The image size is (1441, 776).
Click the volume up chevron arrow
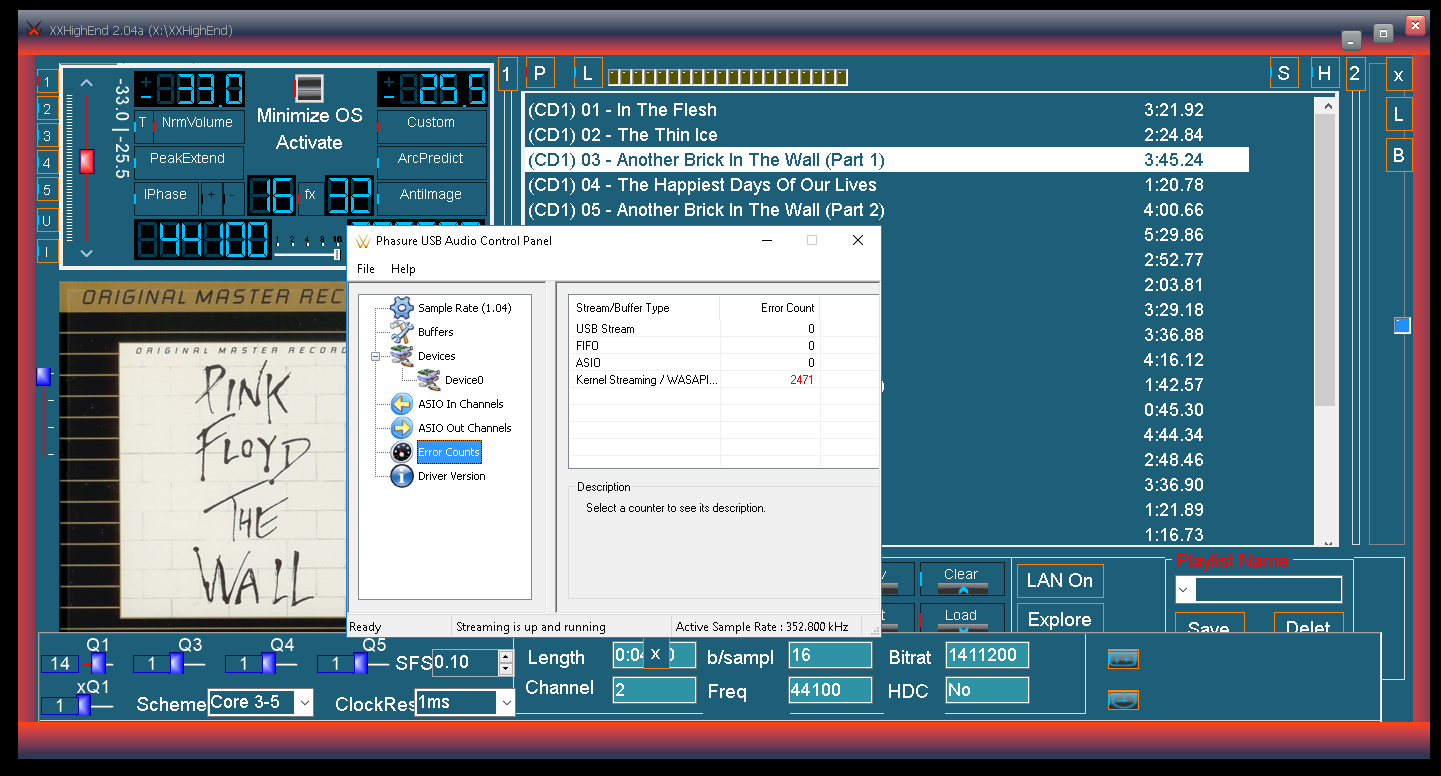click(x=86, y=83)
